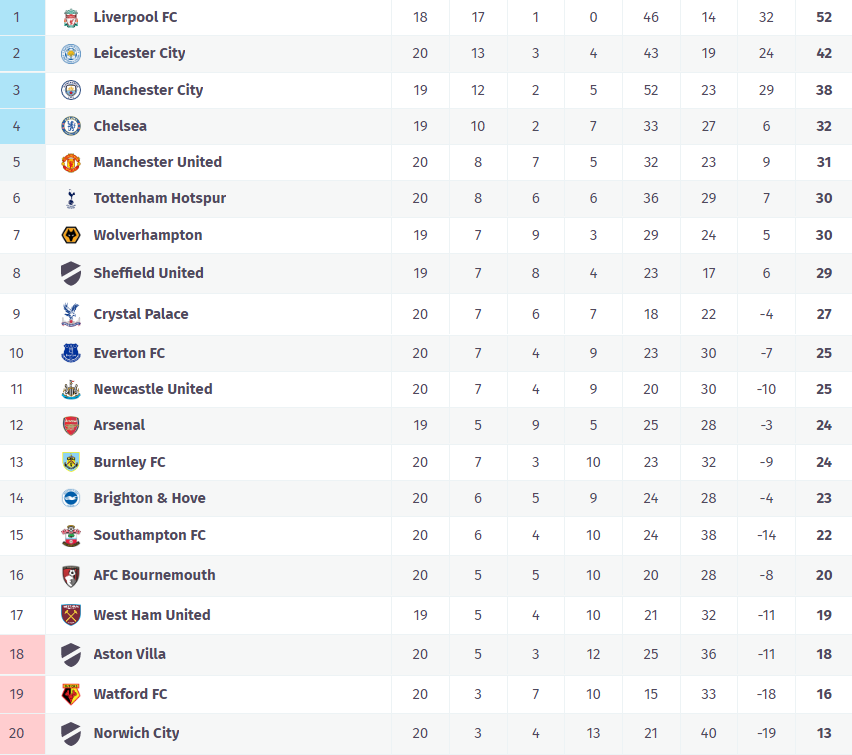This screenshot has width=852, height=755.
Task: Click the Chelsea club crest
Action: click(x=70, y=126)
